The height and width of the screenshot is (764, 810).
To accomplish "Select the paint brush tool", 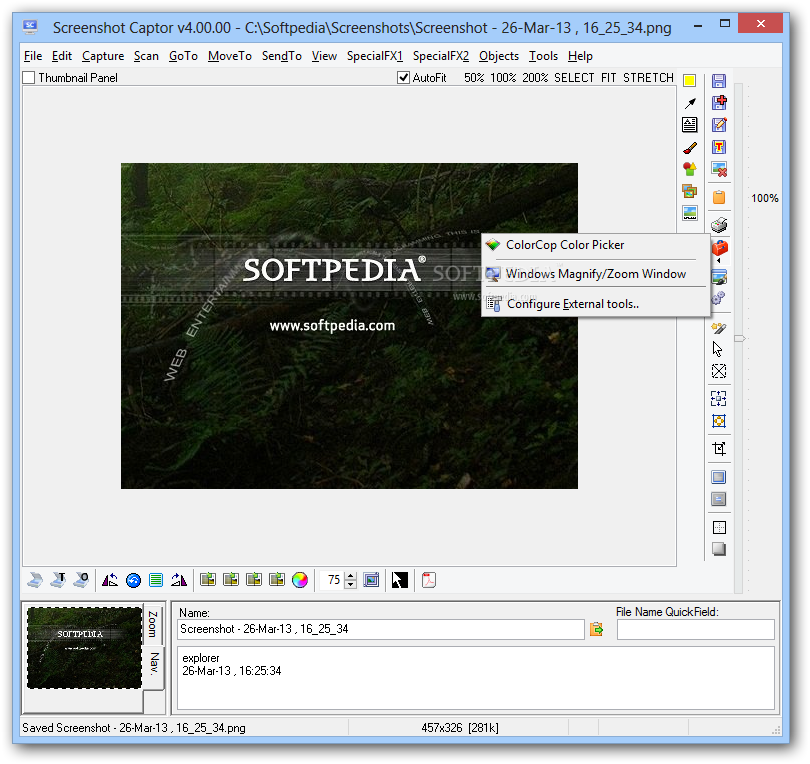I will 690,148.
